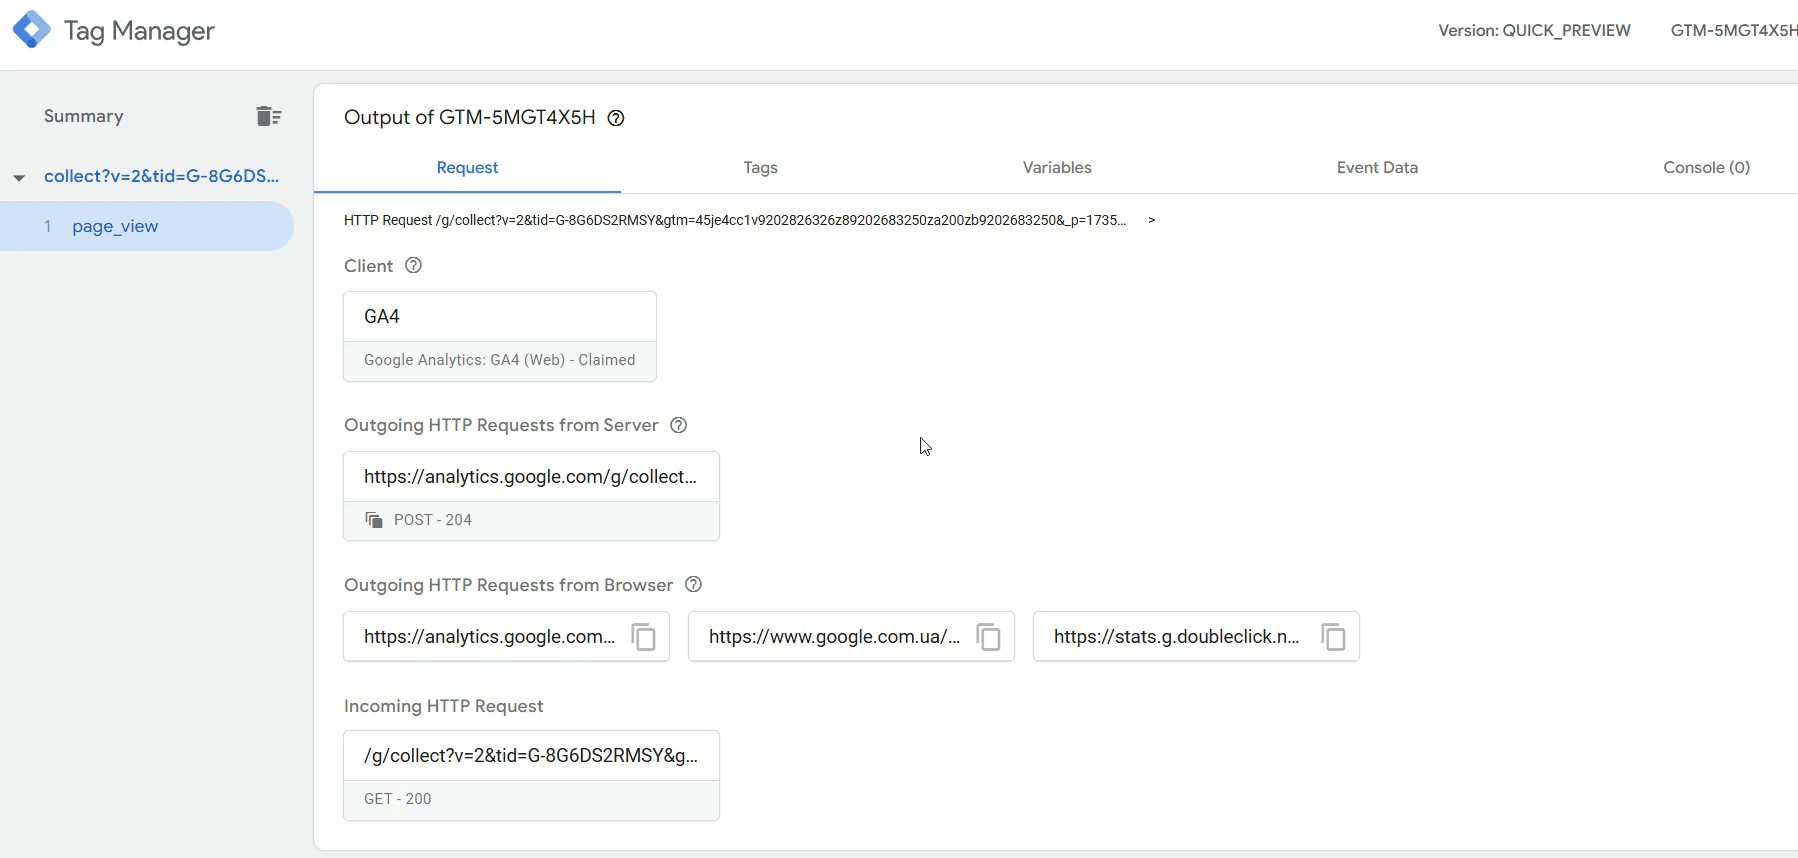Viewport: 1798px width, 858px height.
Task: Click the Summary heading in the sidebar
Action: tap(84, 116)
